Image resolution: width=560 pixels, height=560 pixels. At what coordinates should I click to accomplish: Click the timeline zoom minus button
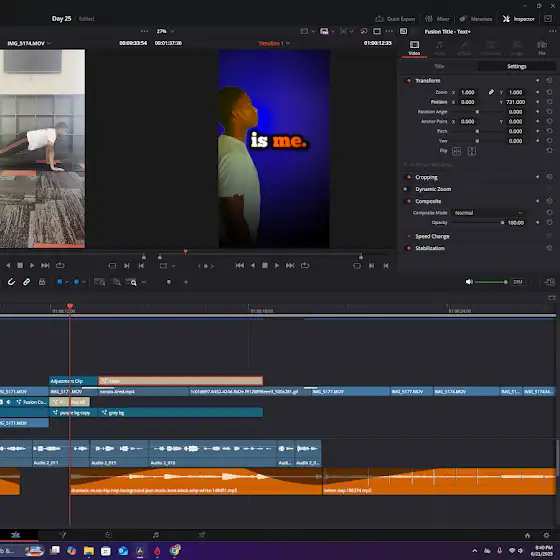[x=144, y=282]
